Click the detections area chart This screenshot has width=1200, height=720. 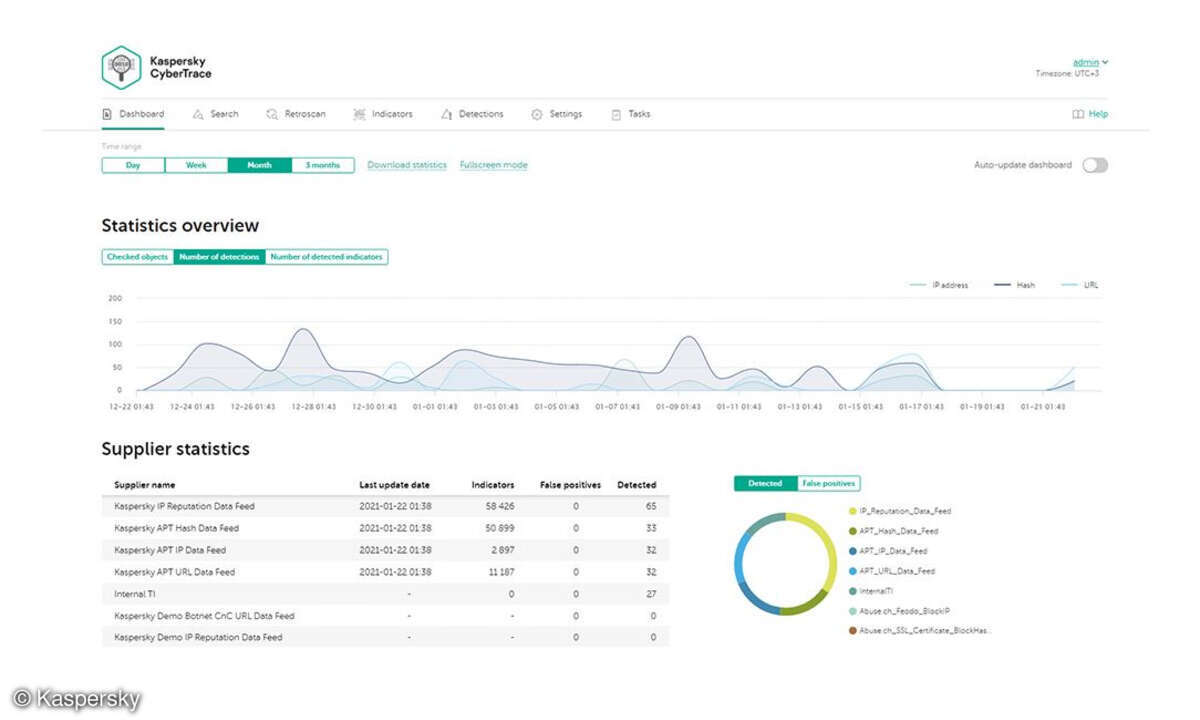pyautogui.click(x=620, y=345)
